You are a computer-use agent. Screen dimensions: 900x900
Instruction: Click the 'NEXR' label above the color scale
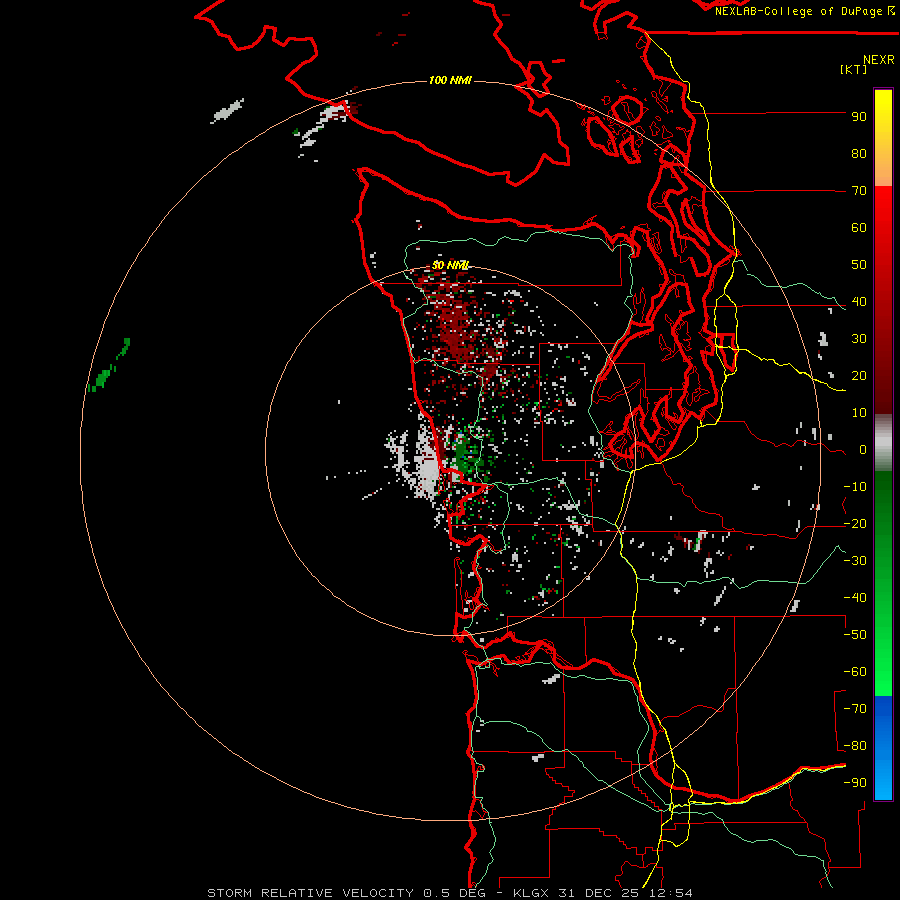pos(878,60)
